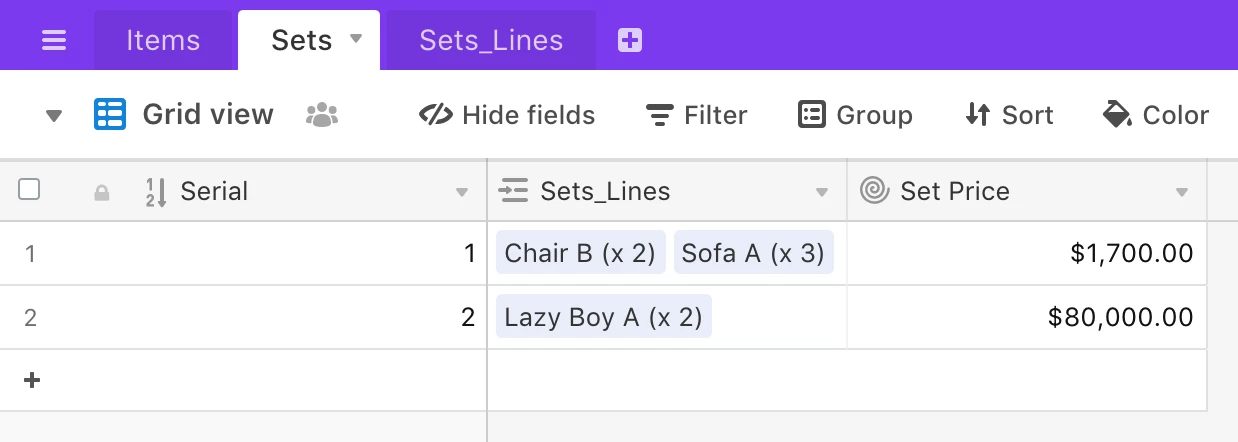
Task: Expand the Sets tab dropdown arrow
Action: click(356, 40)
